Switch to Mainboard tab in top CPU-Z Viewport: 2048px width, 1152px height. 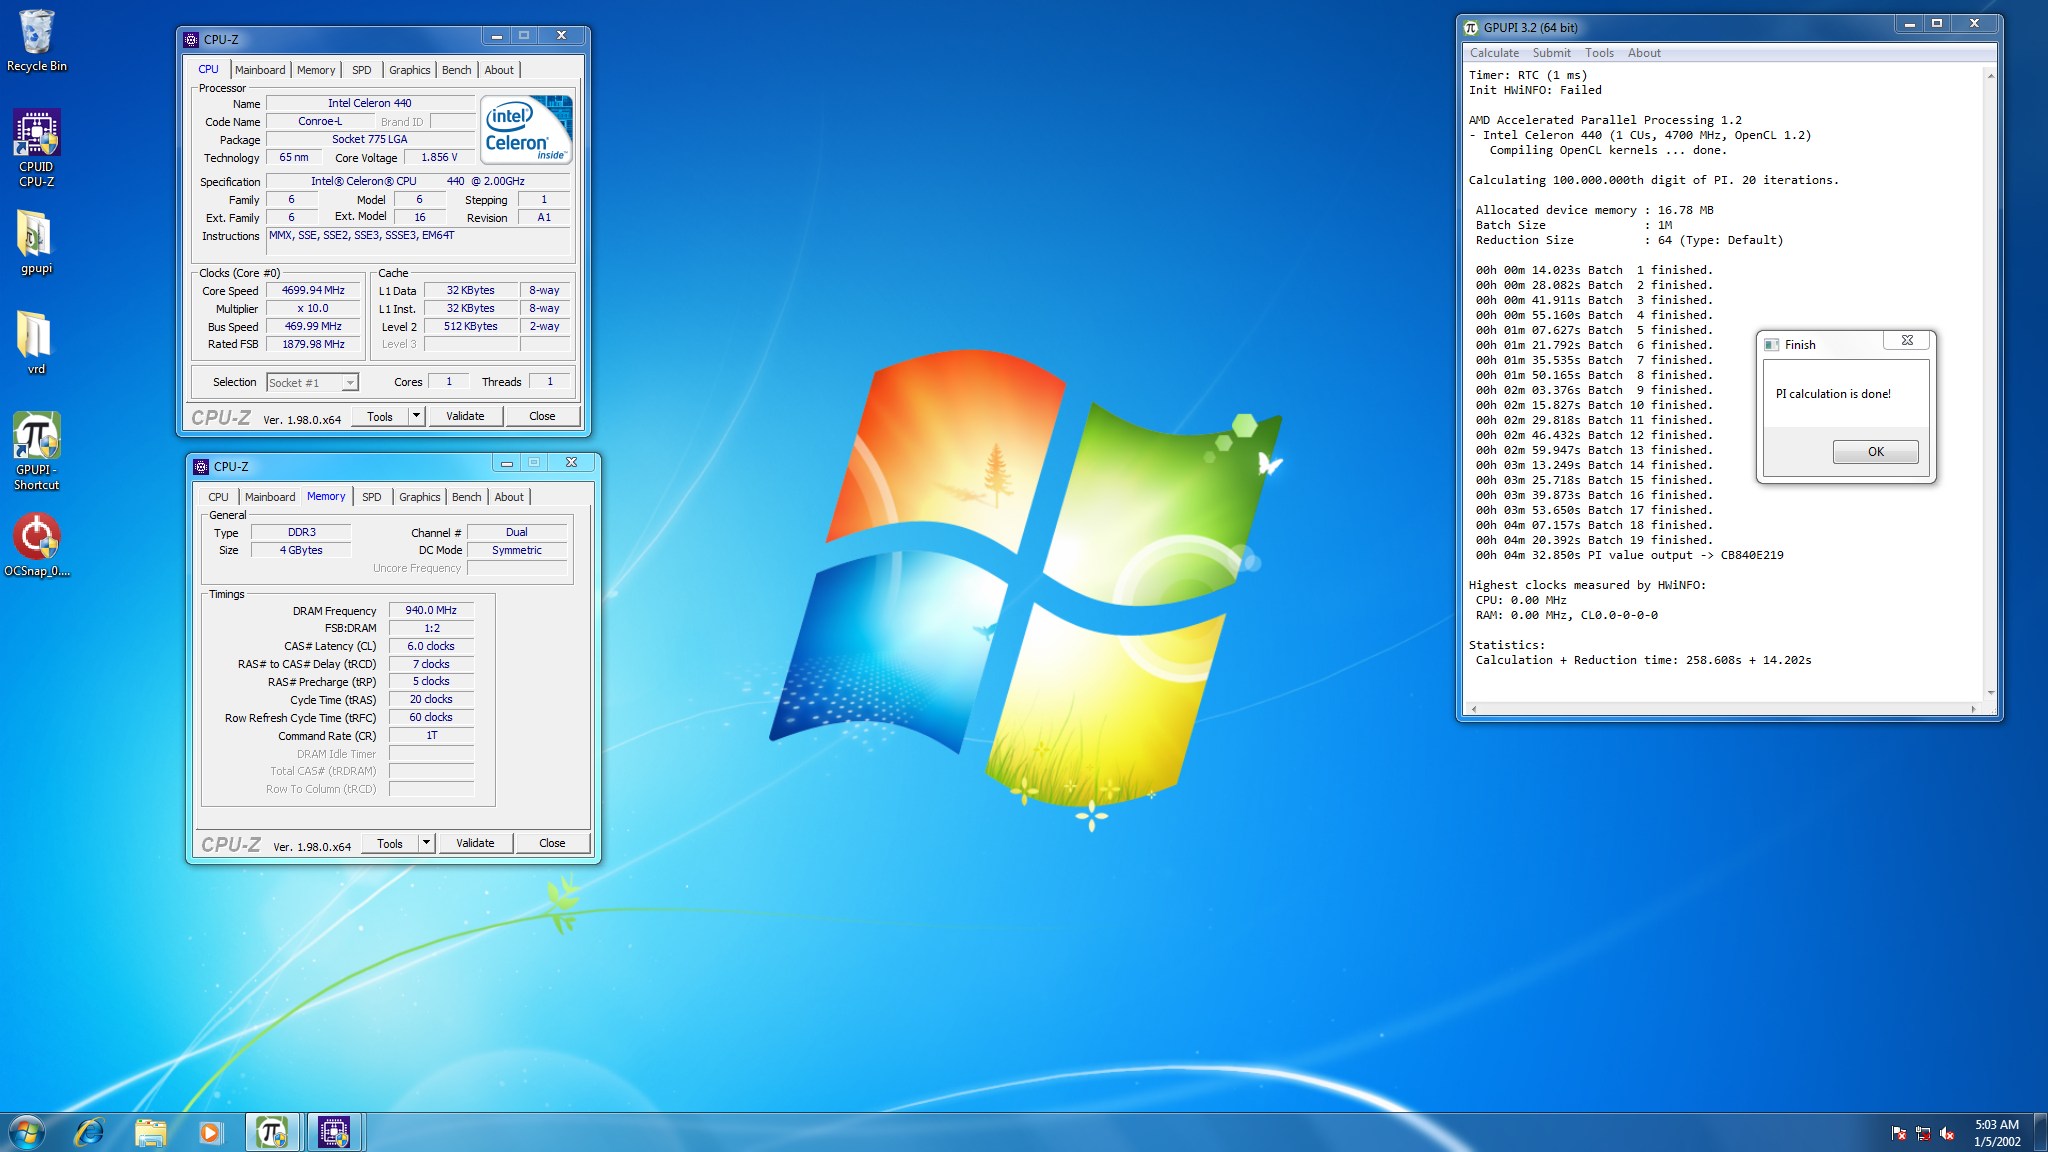coord(260,70)
